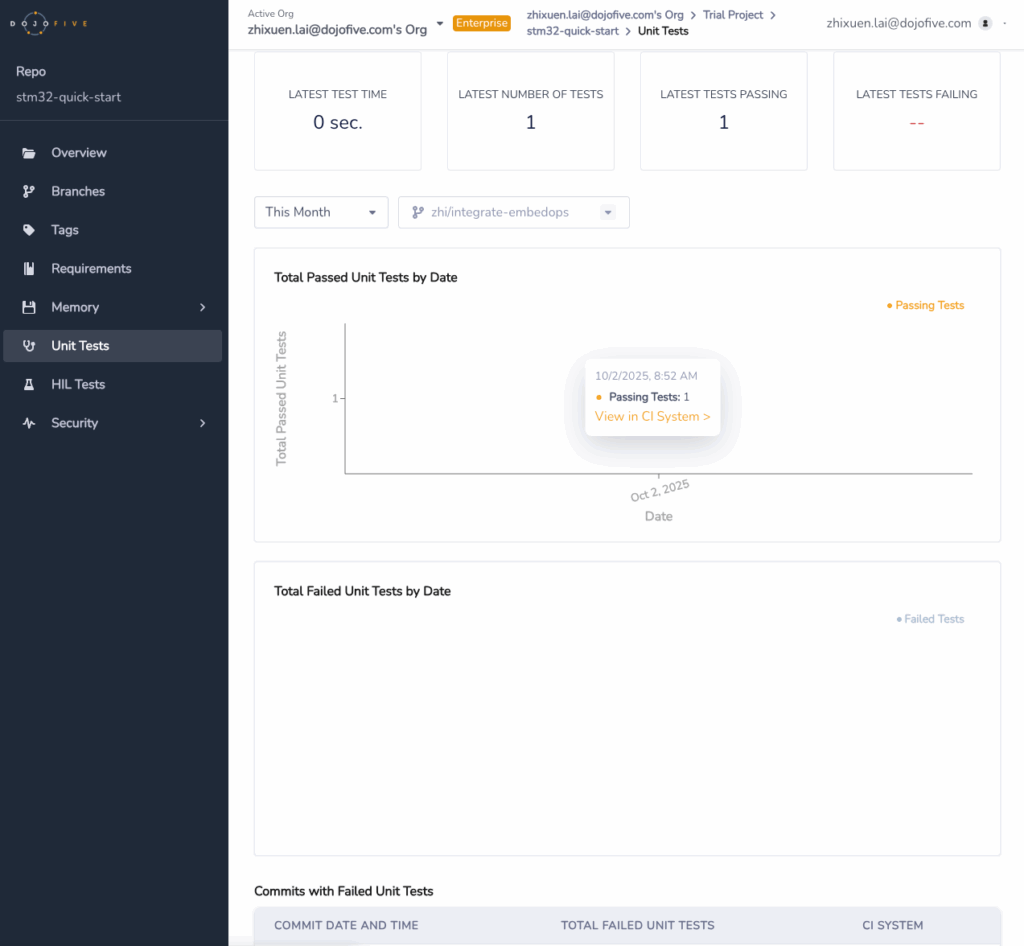Follow the View in CI System link

652,416
